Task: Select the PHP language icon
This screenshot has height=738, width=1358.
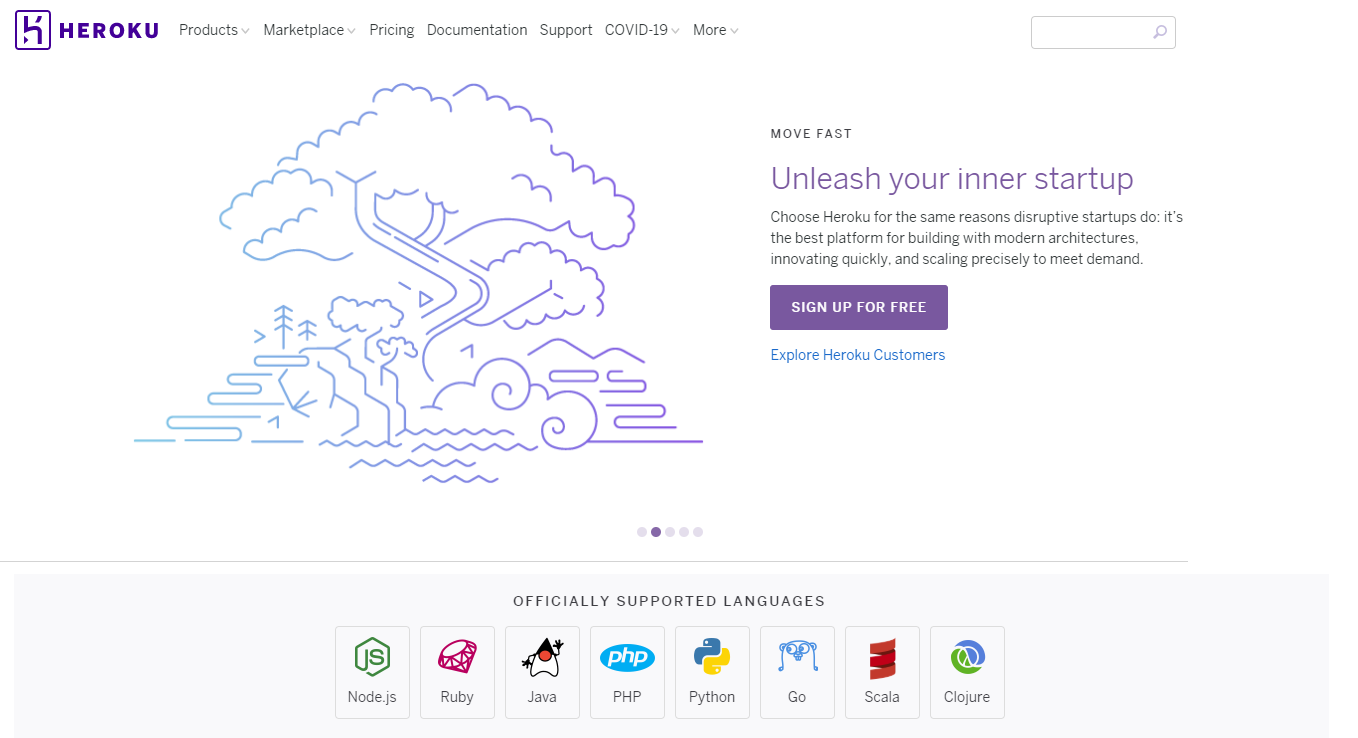Action: pos(627,657)
